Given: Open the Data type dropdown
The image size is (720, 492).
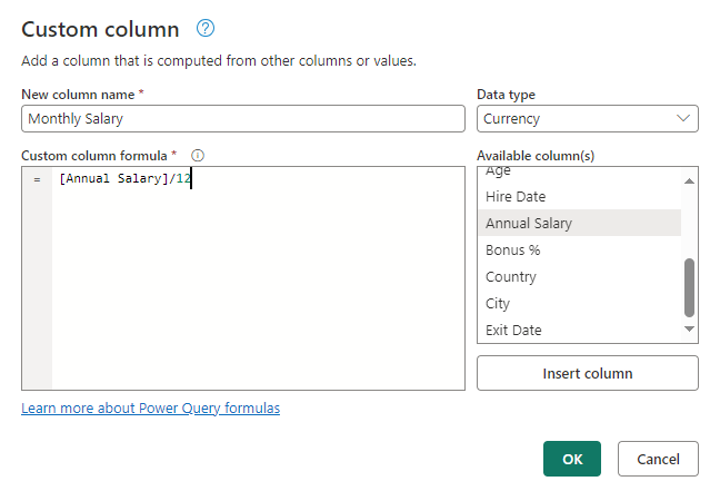Looking at the screenshot, I should click(587, 119).
